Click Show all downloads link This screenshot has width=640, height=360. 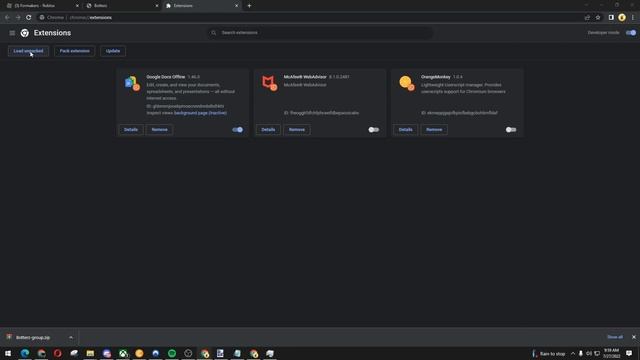pos(615,337)
